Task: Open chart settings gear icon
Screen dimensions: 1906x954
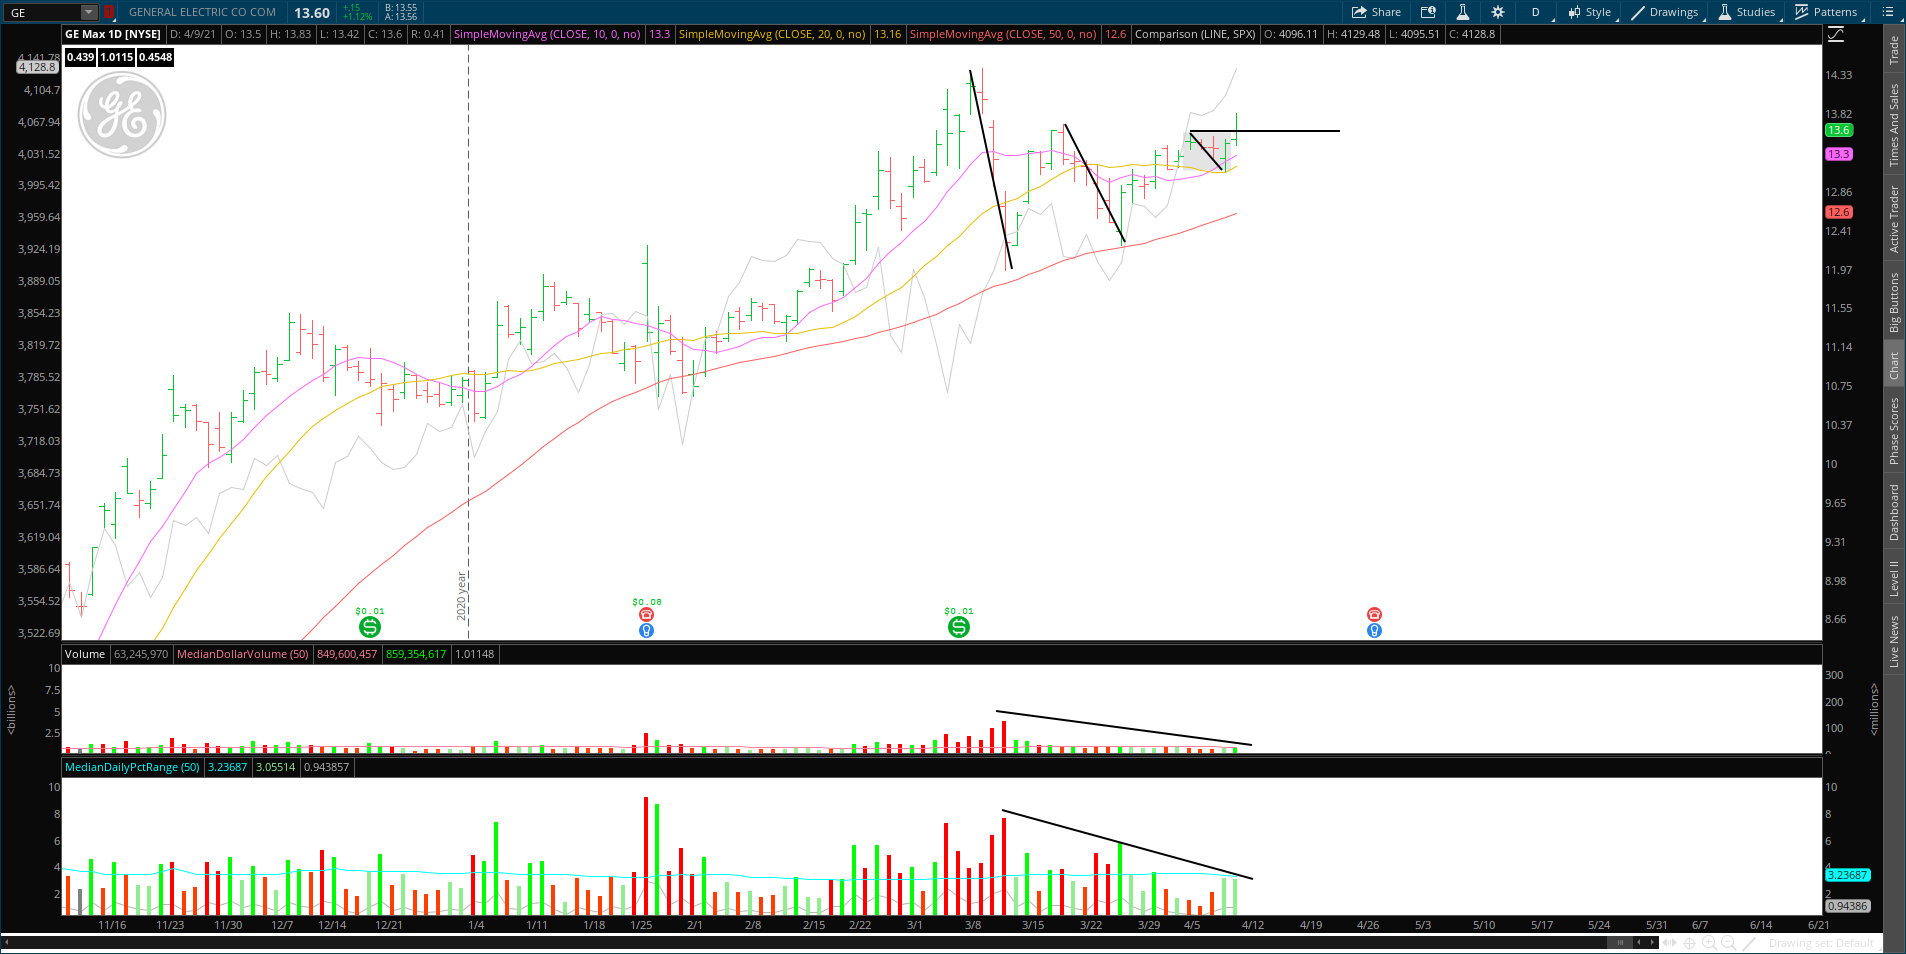Action: (1497, 12)
